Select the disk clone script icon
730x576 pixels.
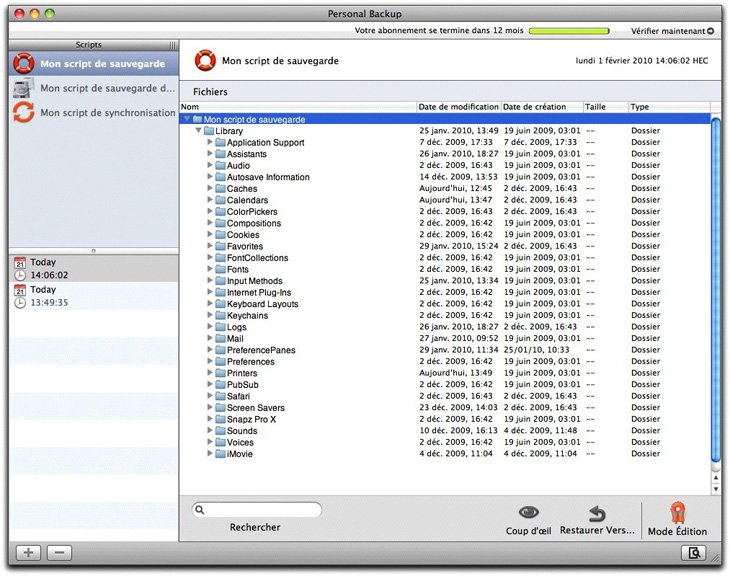[24, 88]
